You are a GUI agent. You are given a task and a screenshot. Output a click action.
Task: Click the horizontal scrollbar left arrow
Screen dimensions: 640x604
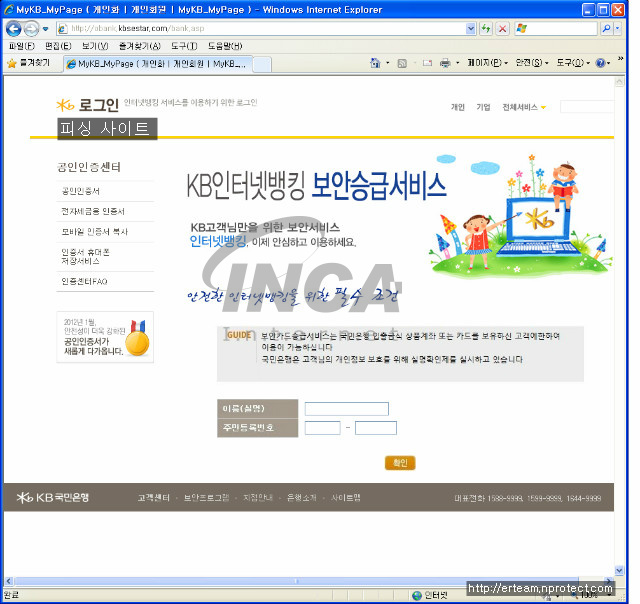point(9,581)
